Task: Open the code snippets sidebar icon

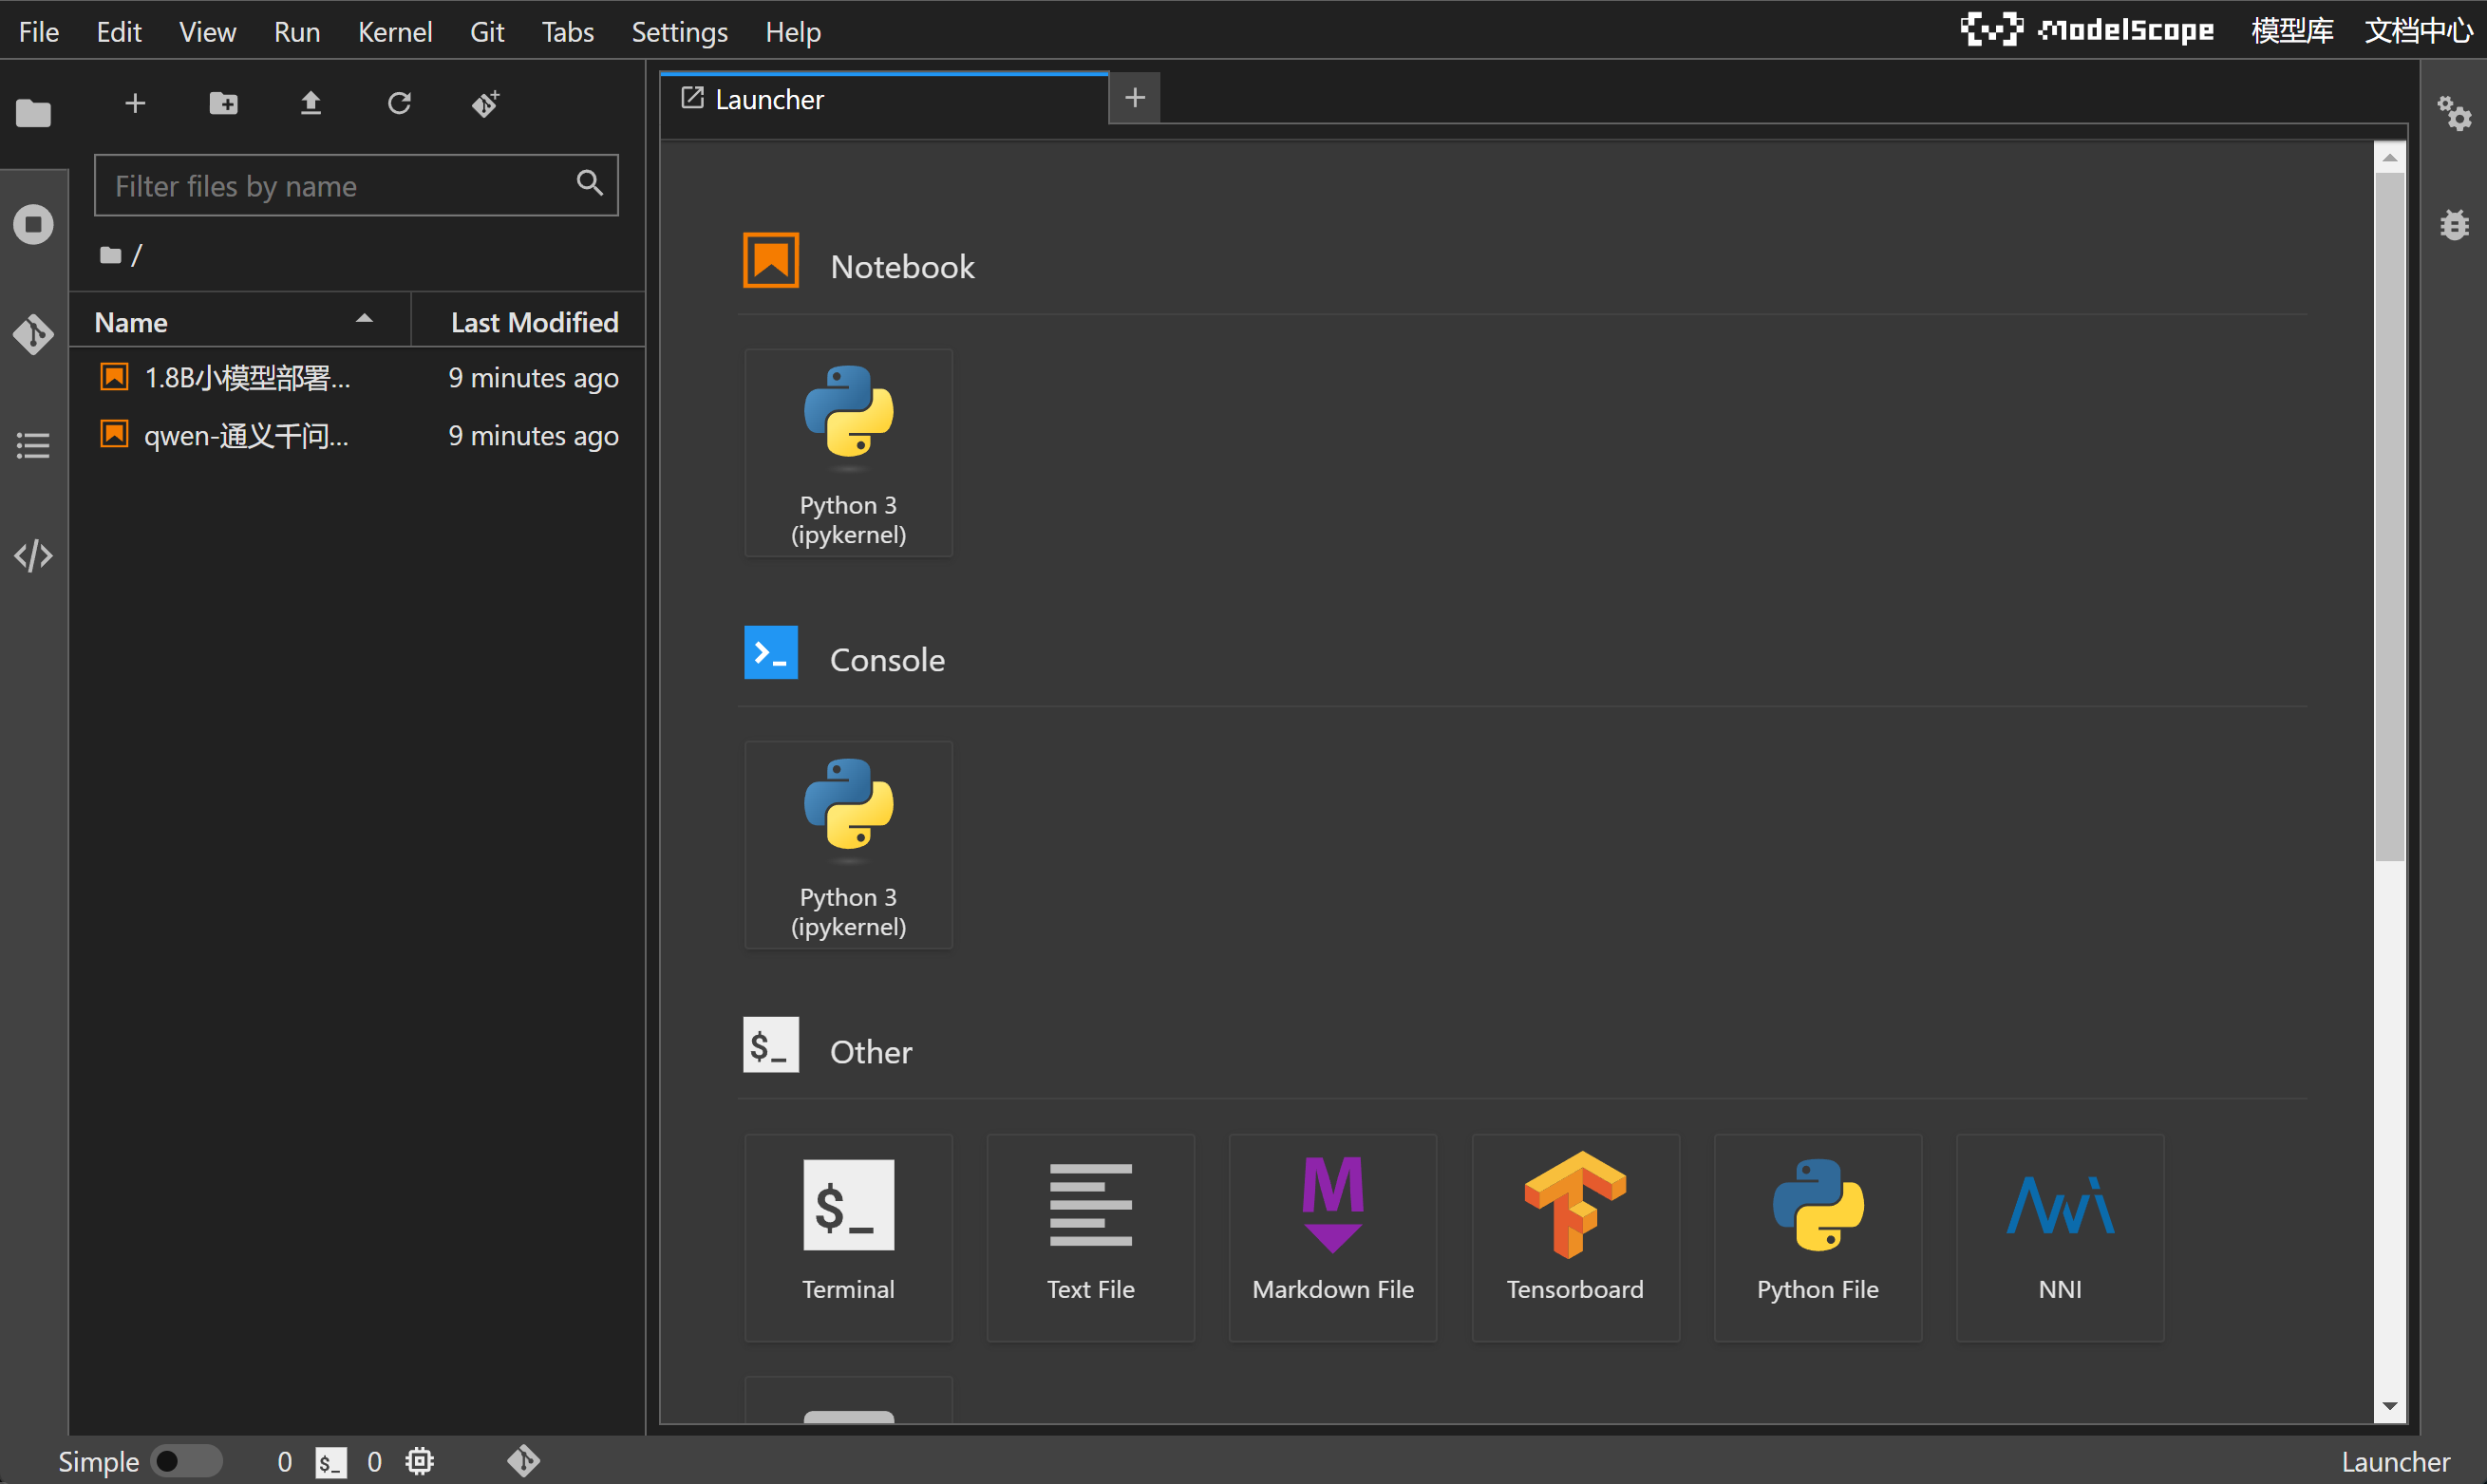Action: coord(33,556)
